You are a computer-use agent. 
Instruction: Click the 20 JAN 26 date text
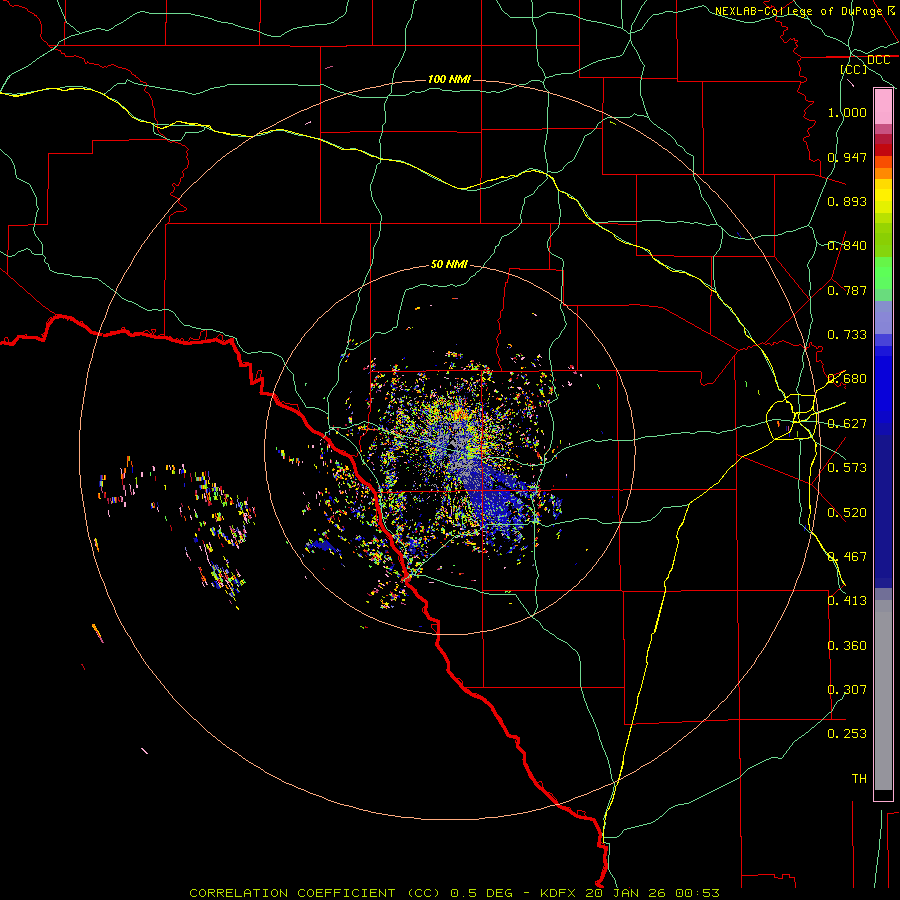625,893
